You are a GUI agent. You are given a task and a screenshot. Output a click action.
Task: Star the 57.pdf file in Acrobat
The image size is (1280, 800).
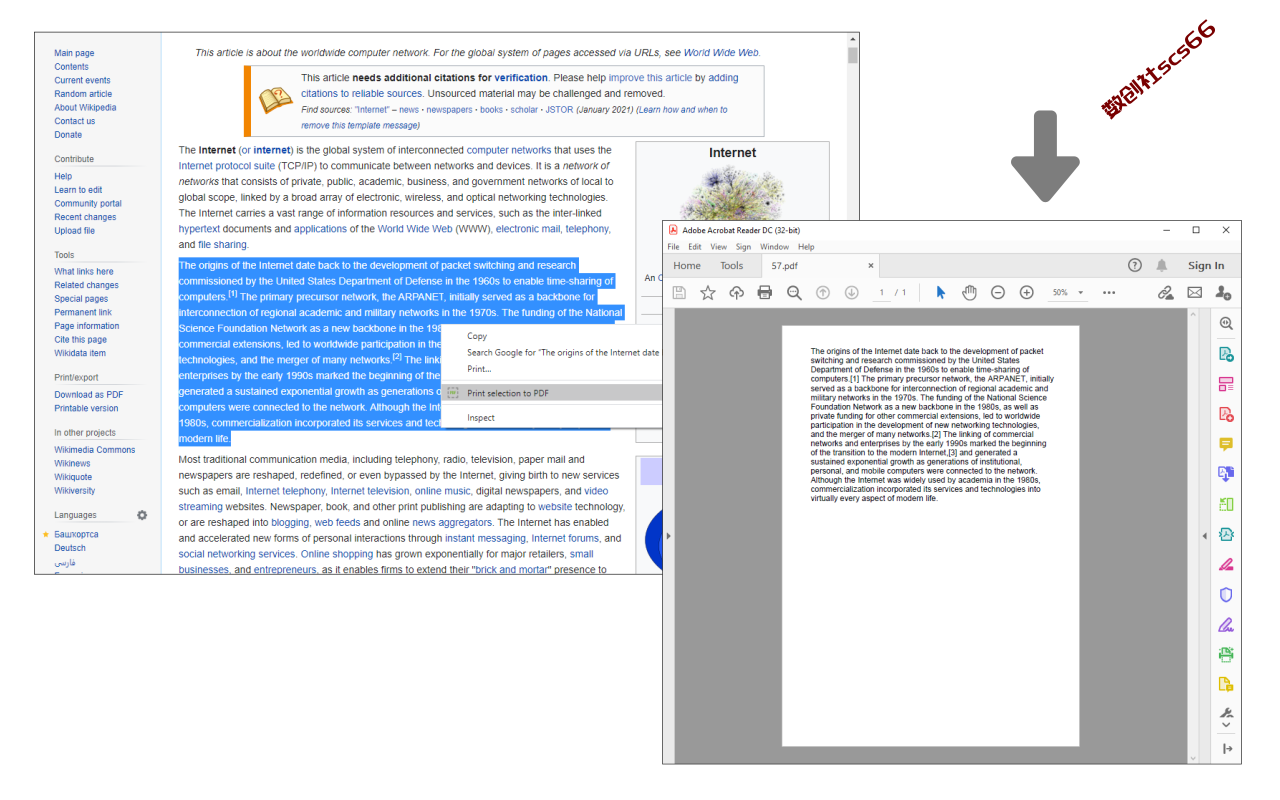708,292
